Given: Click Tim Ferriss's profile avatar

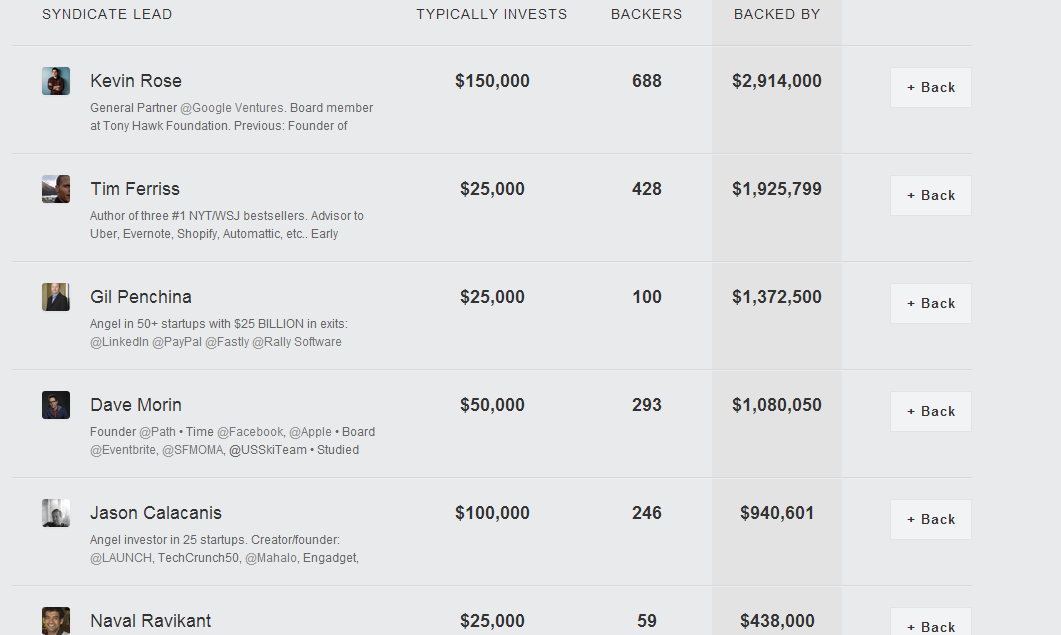Looking at the screenshot, I should pyautogui.click(x=56, y=189).
